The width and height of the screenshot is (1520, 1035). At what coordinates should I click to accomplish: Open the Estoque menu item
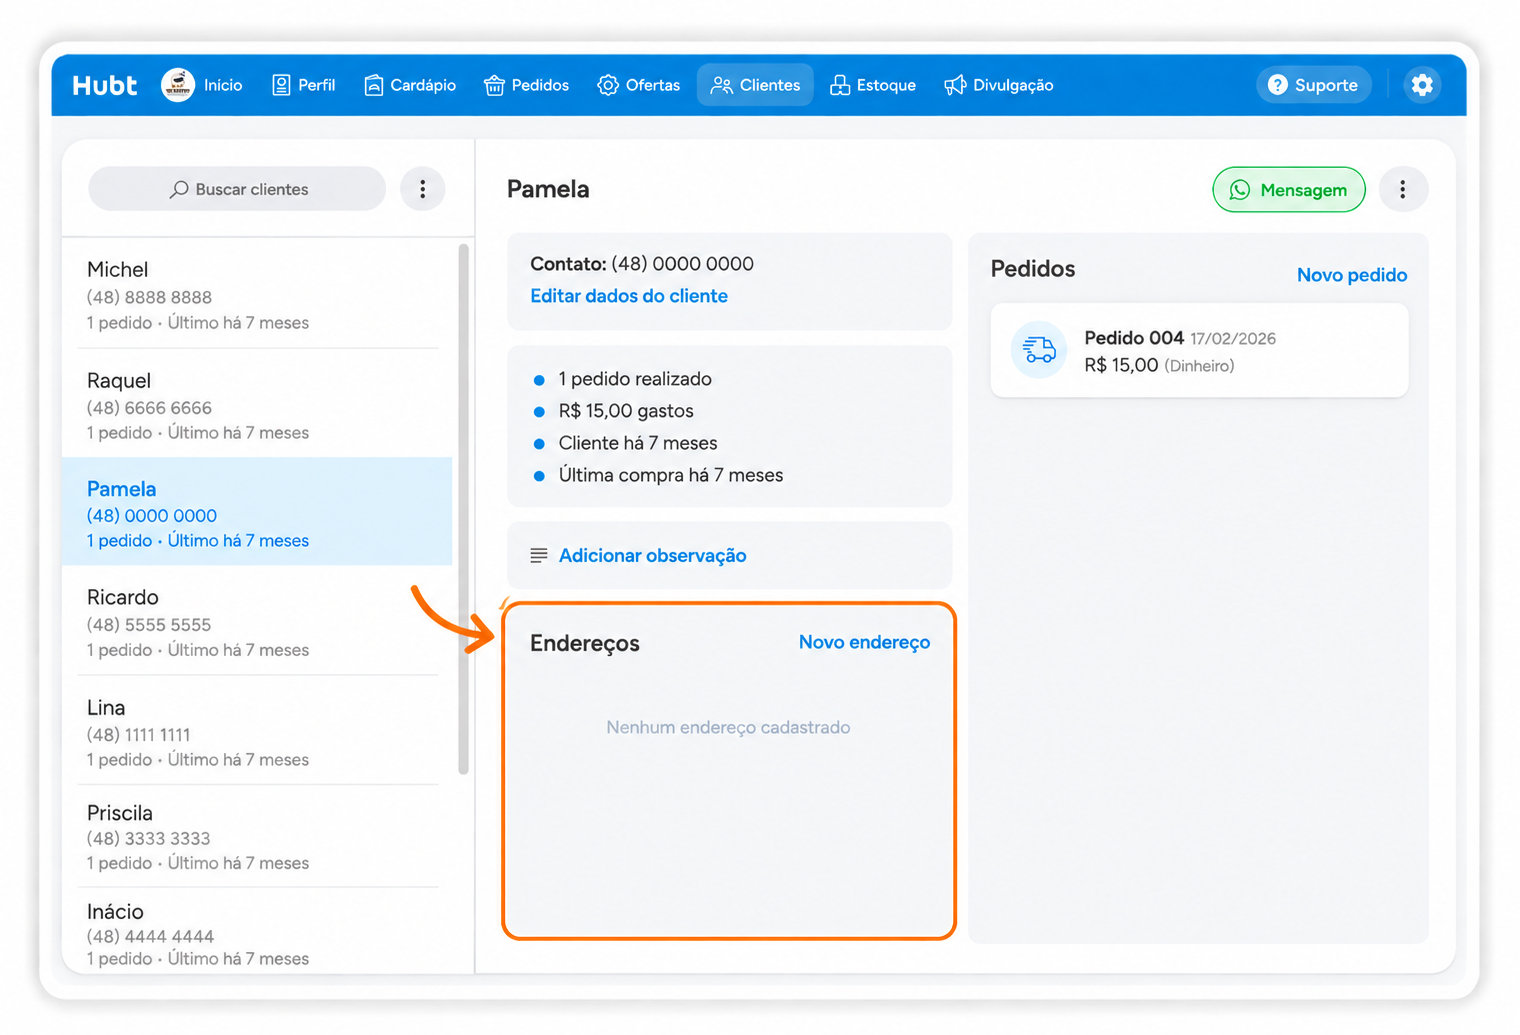pyautogui.click(x=873, y=85)
